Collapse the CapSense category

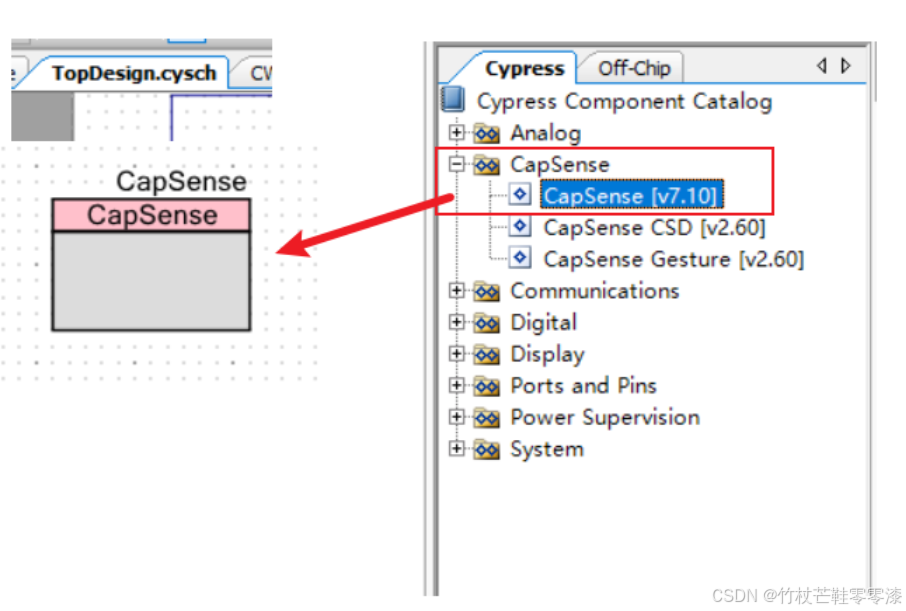coord(456,164)
